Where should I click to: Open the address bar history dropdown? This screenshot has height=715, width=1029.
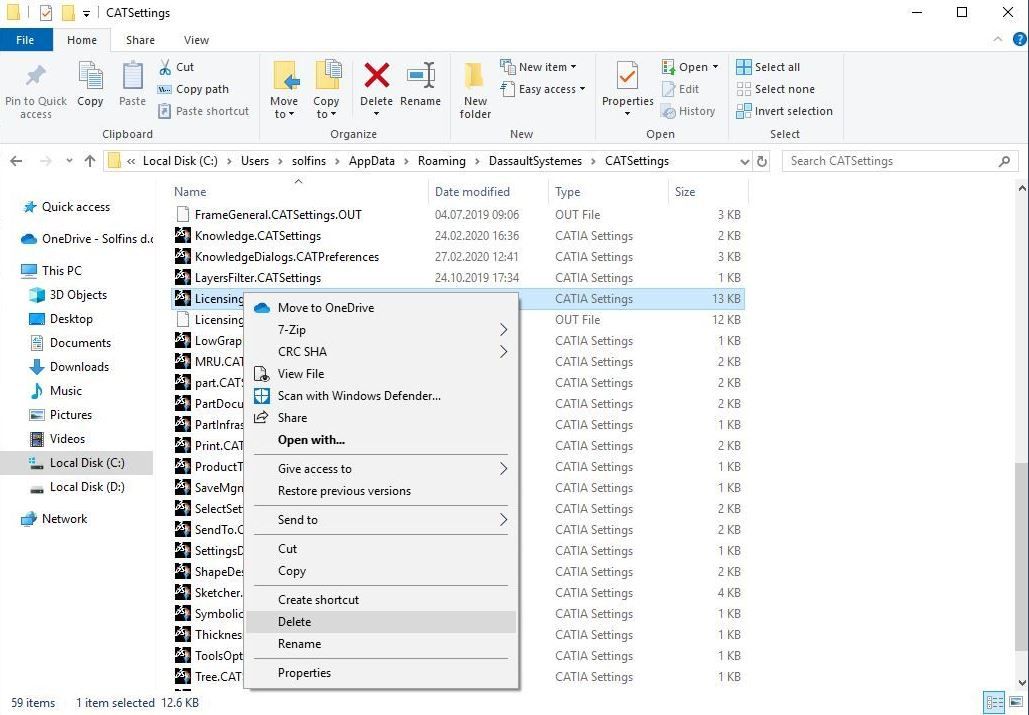coord(743,161)
